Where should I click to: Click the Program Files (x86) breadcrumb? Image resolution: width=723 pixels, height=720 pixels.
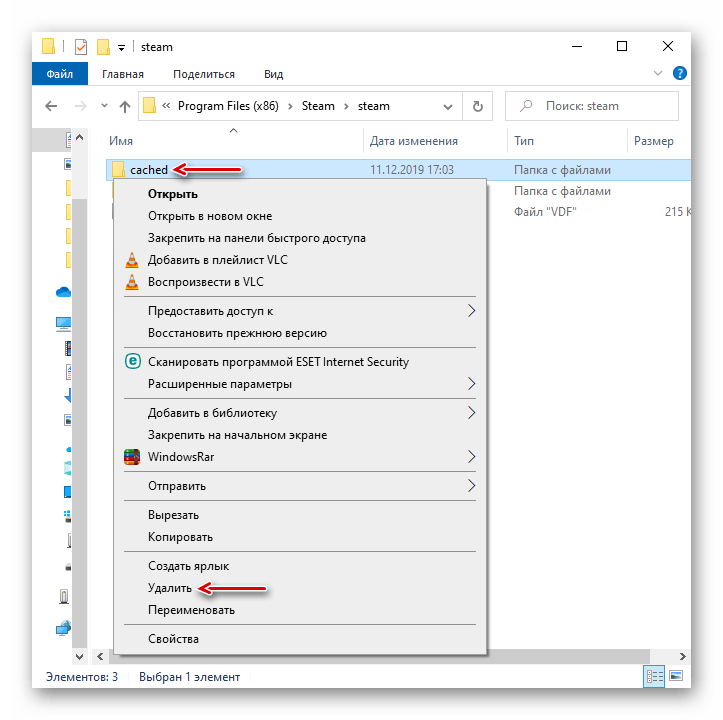pos(228,106)
